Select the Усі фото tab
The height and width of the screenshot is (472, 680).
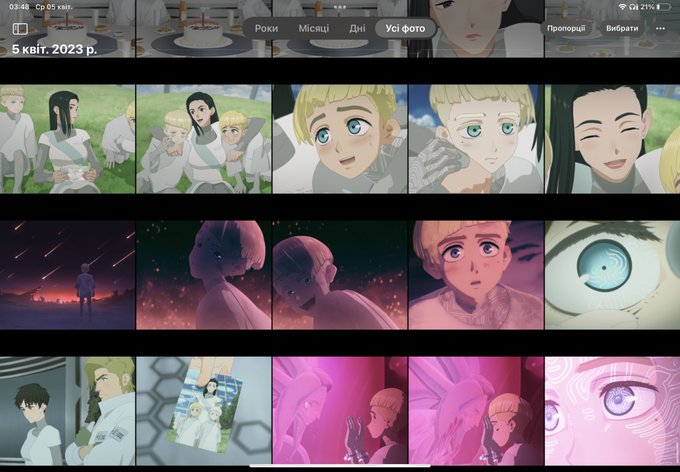[x=405, y=29]
